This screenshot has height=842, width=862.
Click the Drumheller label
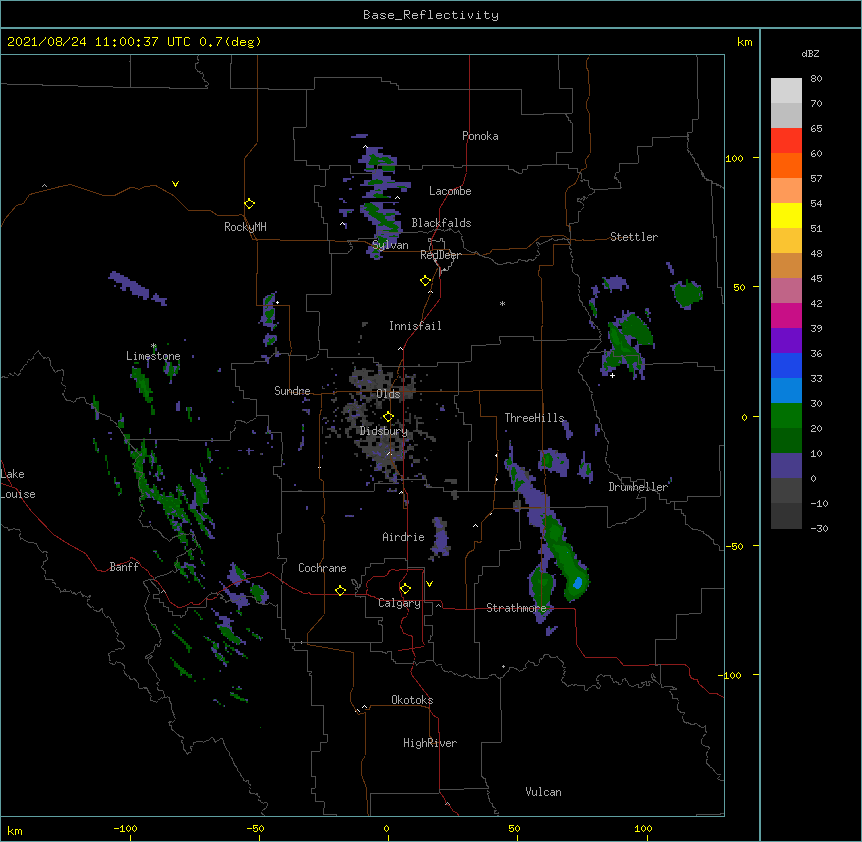[x=638, y=487]
